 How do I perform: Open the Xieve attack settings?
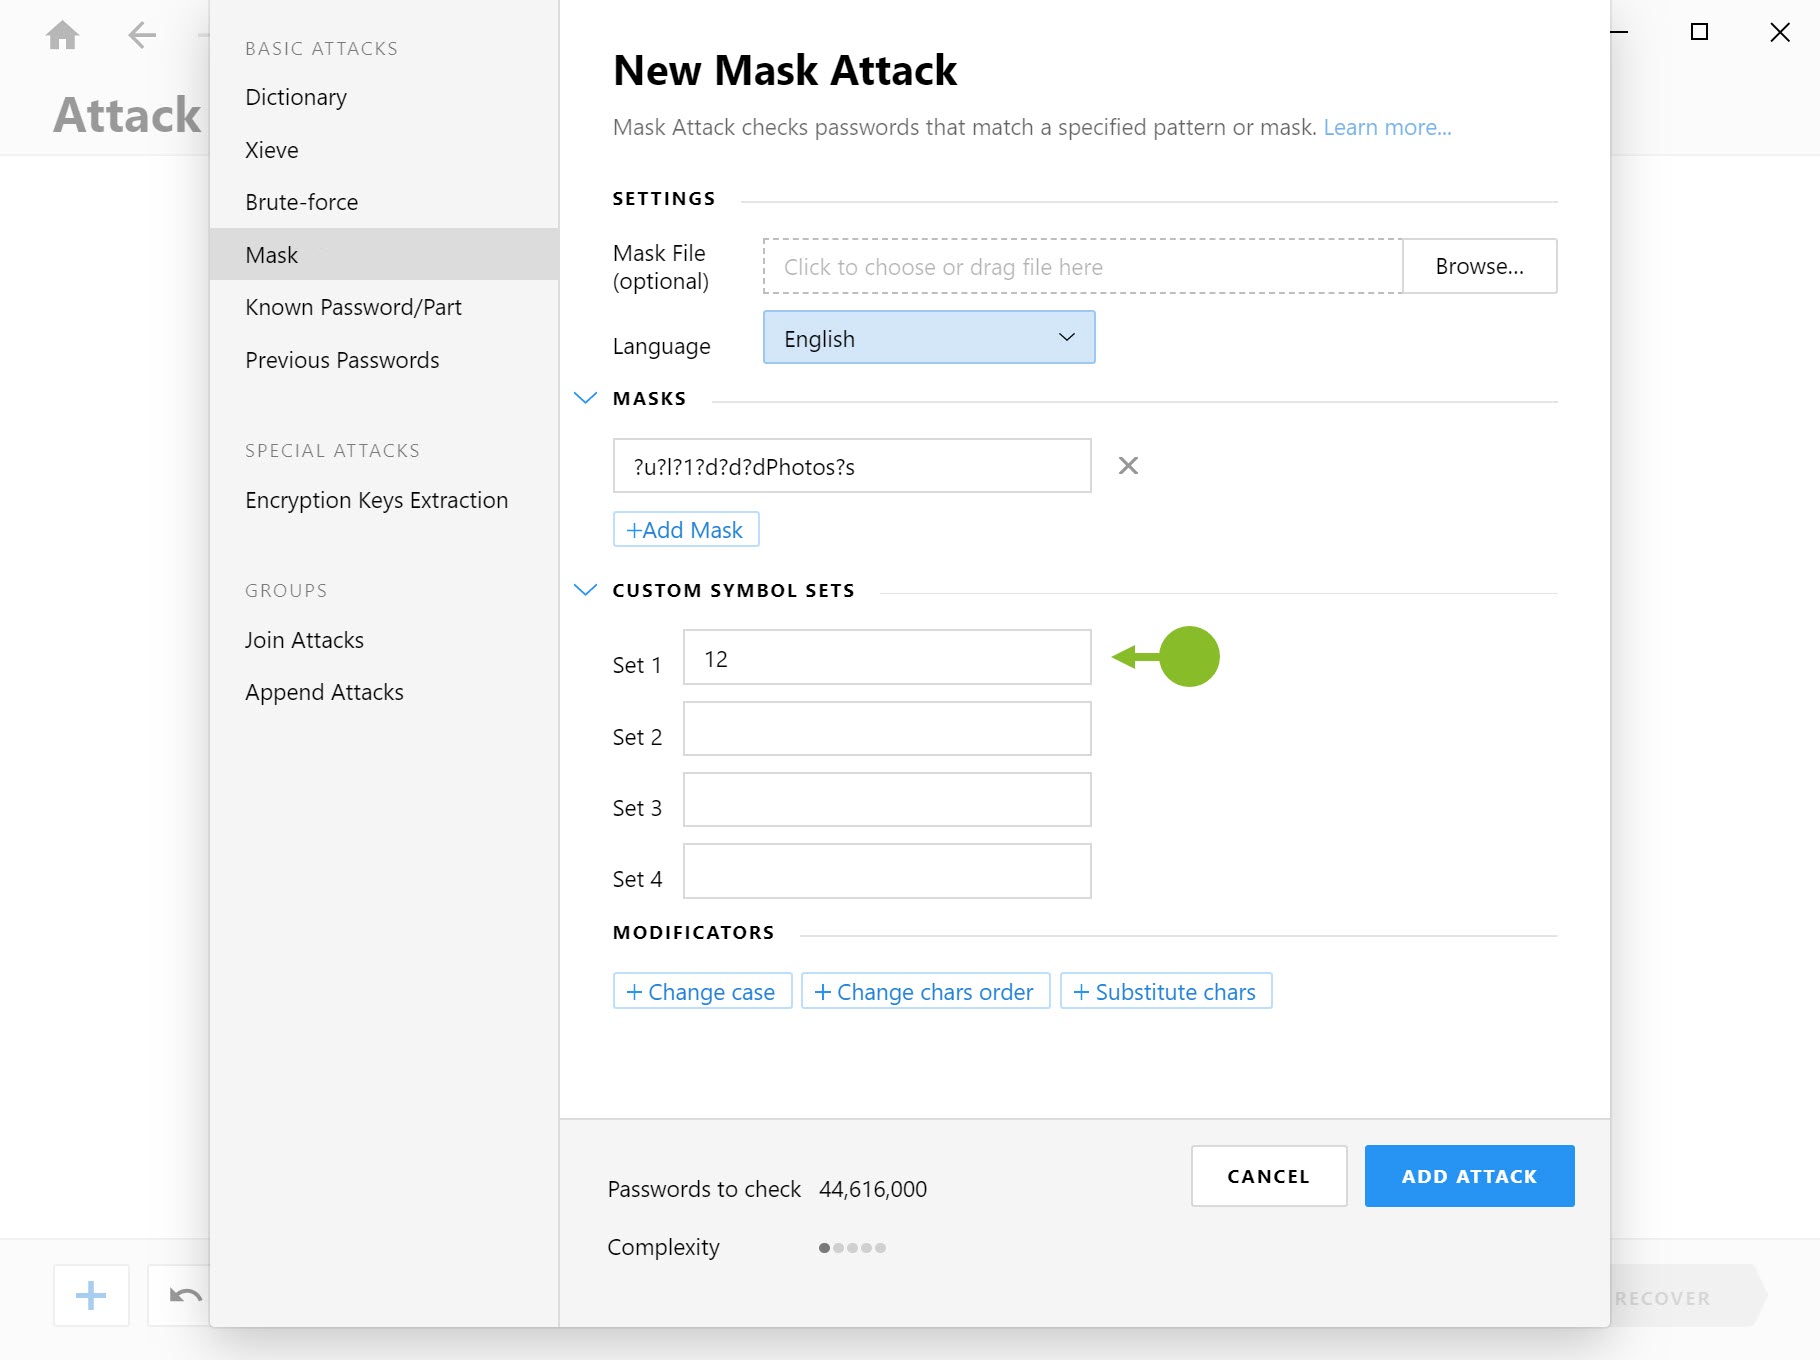click(x=271, y=149)
